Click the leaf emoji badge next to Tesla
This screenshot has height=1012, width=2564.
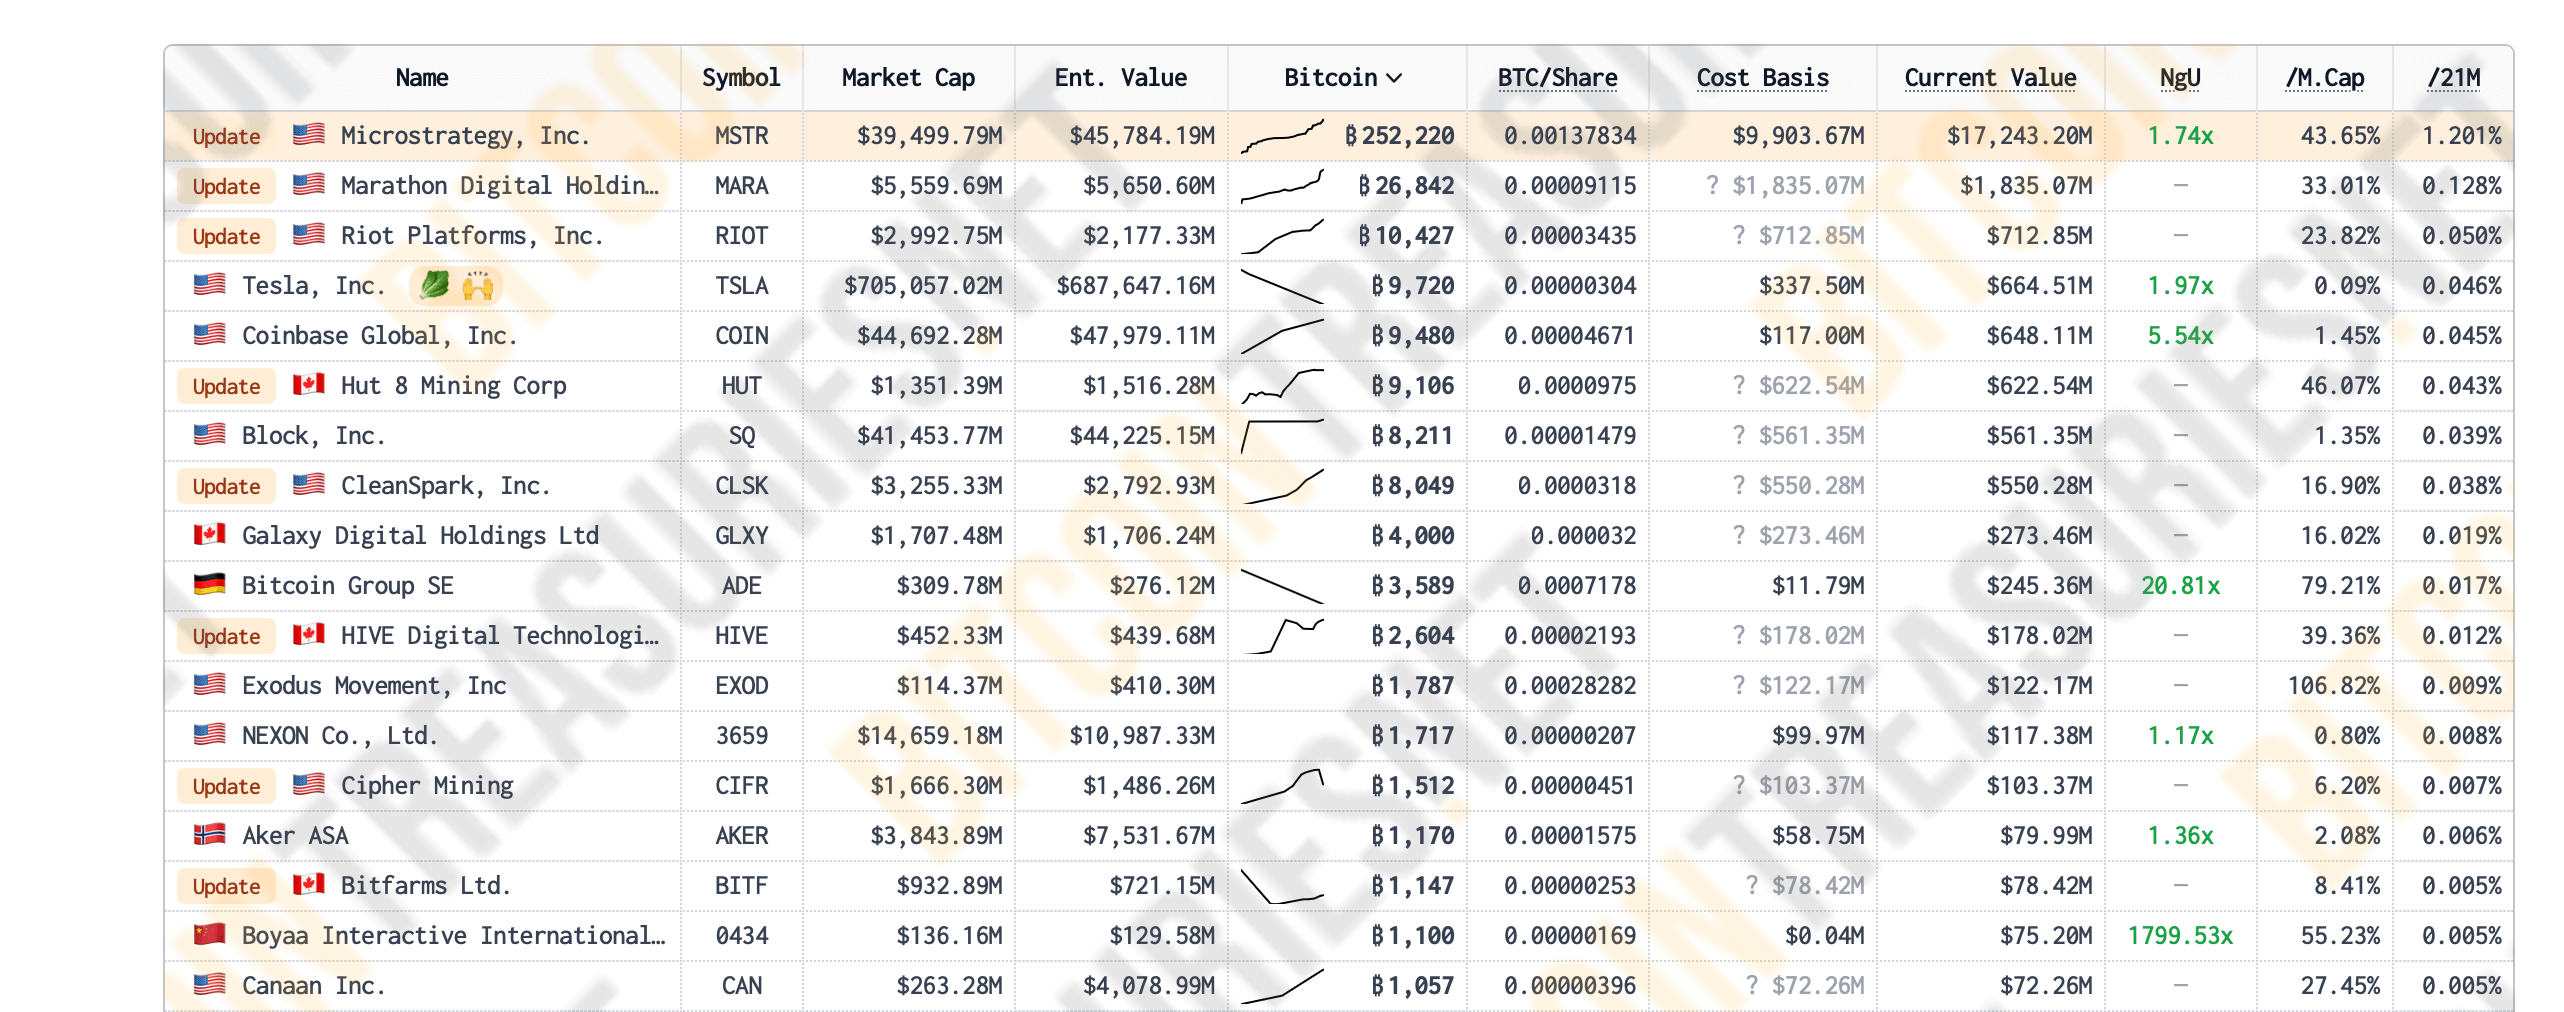click(x=434, y=285)
